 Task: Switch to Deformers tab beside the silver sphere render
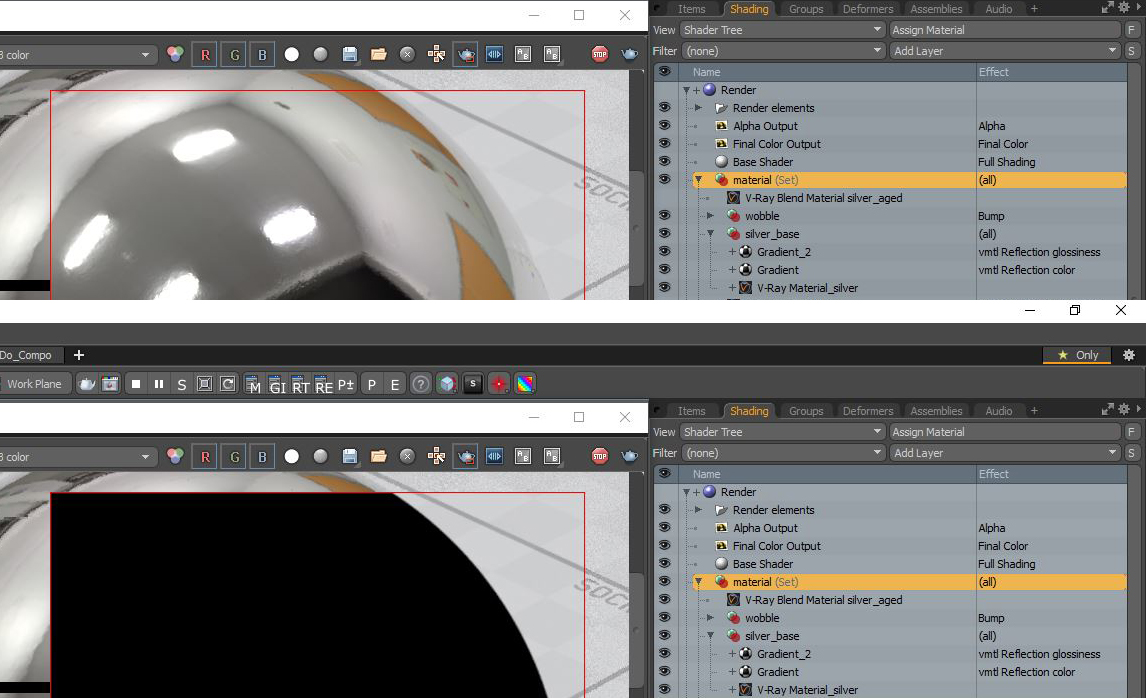pos(868,9)
